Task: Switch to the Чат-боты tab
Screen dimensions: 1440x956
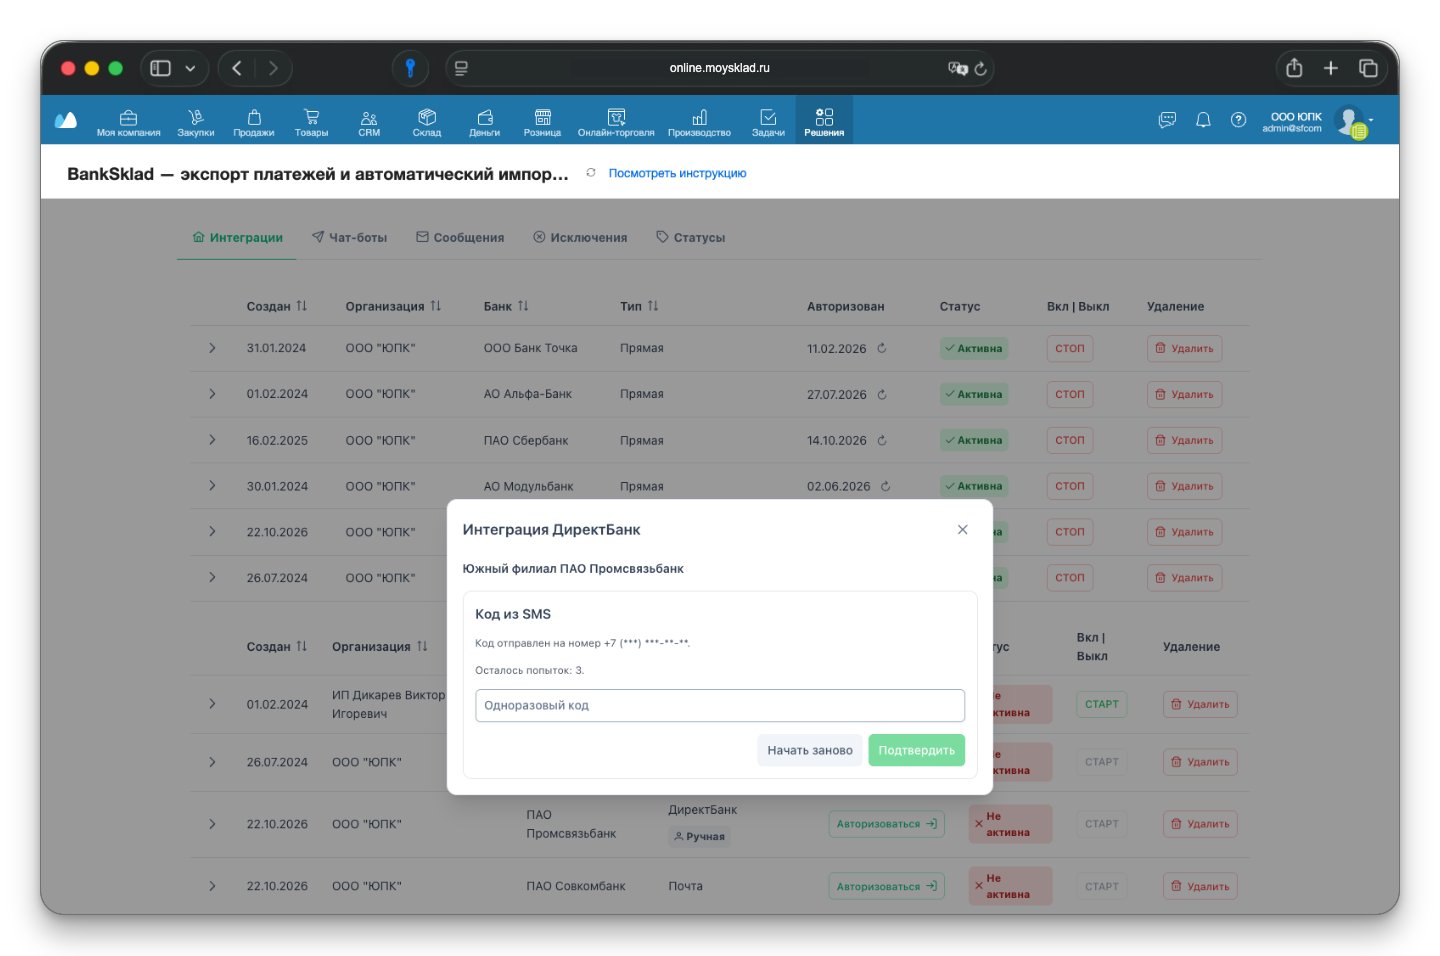Action: 349,237
